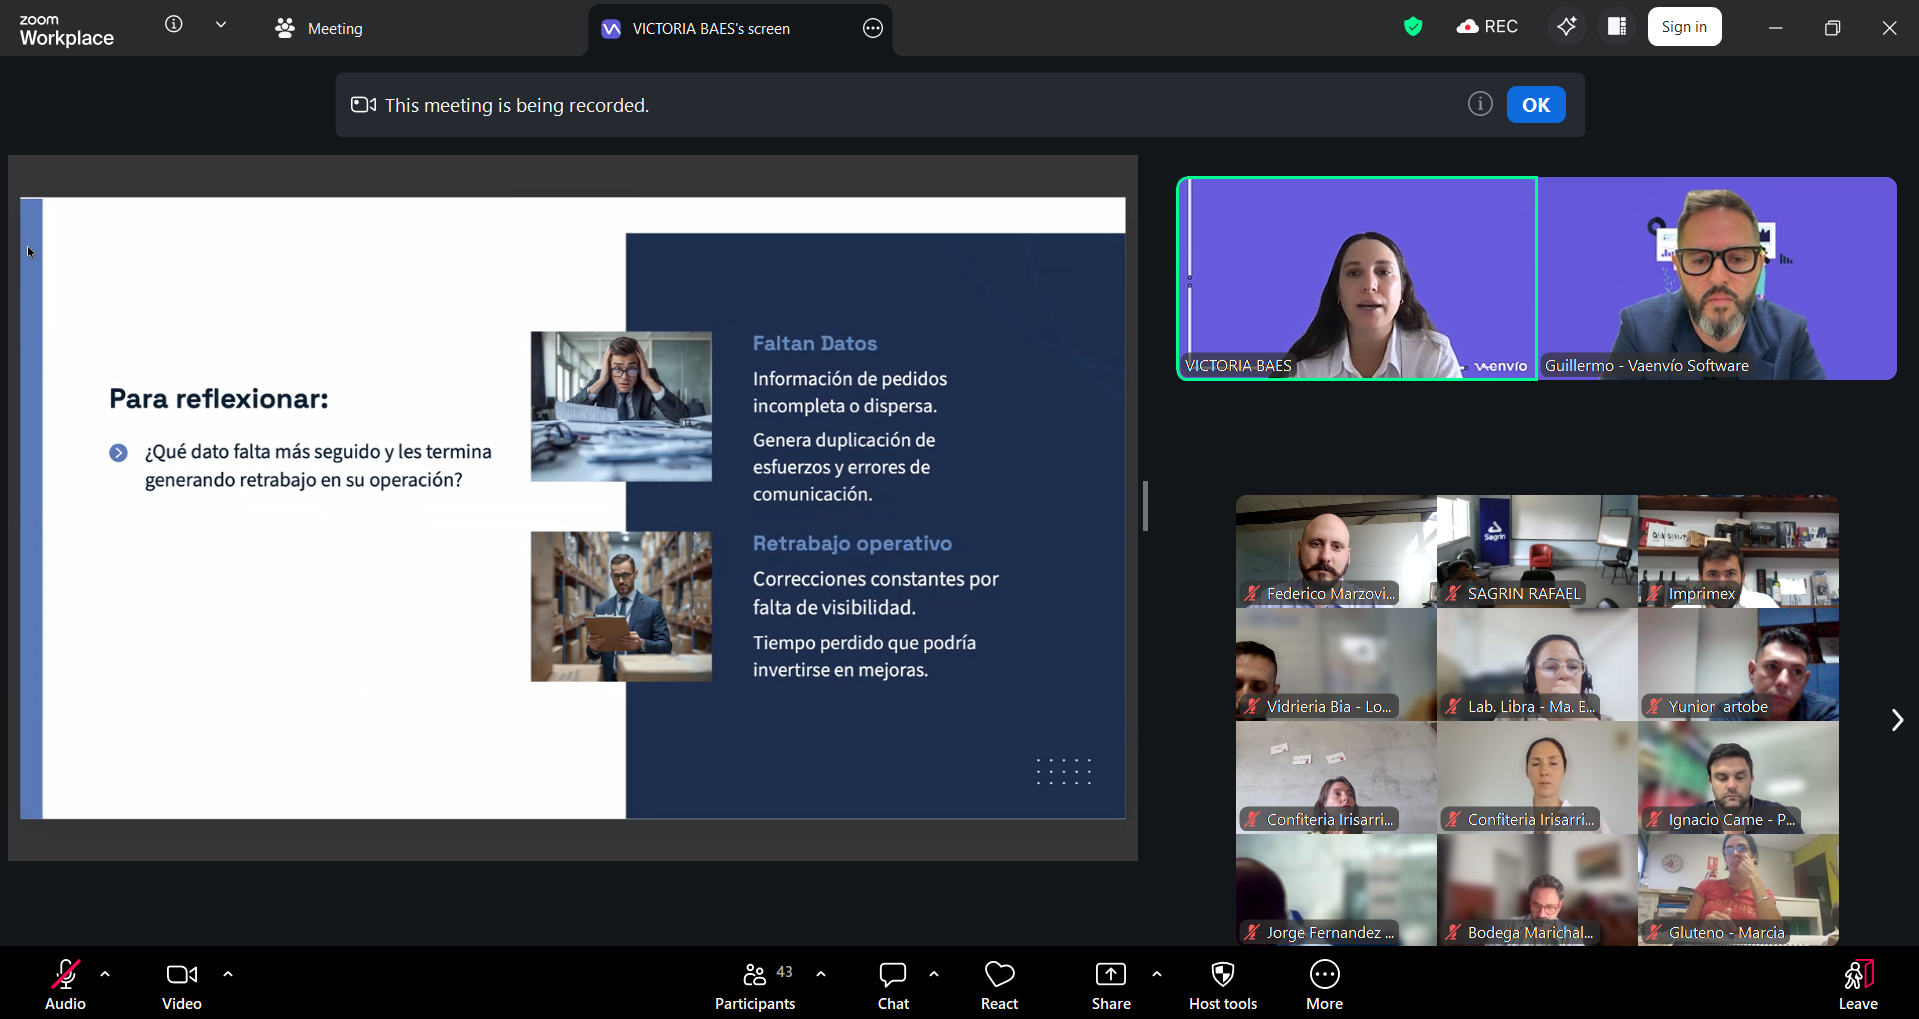The width and height of the screenshot is (1919, 1019).
Task: Open the meeting information icon
Action: point(174,25)
